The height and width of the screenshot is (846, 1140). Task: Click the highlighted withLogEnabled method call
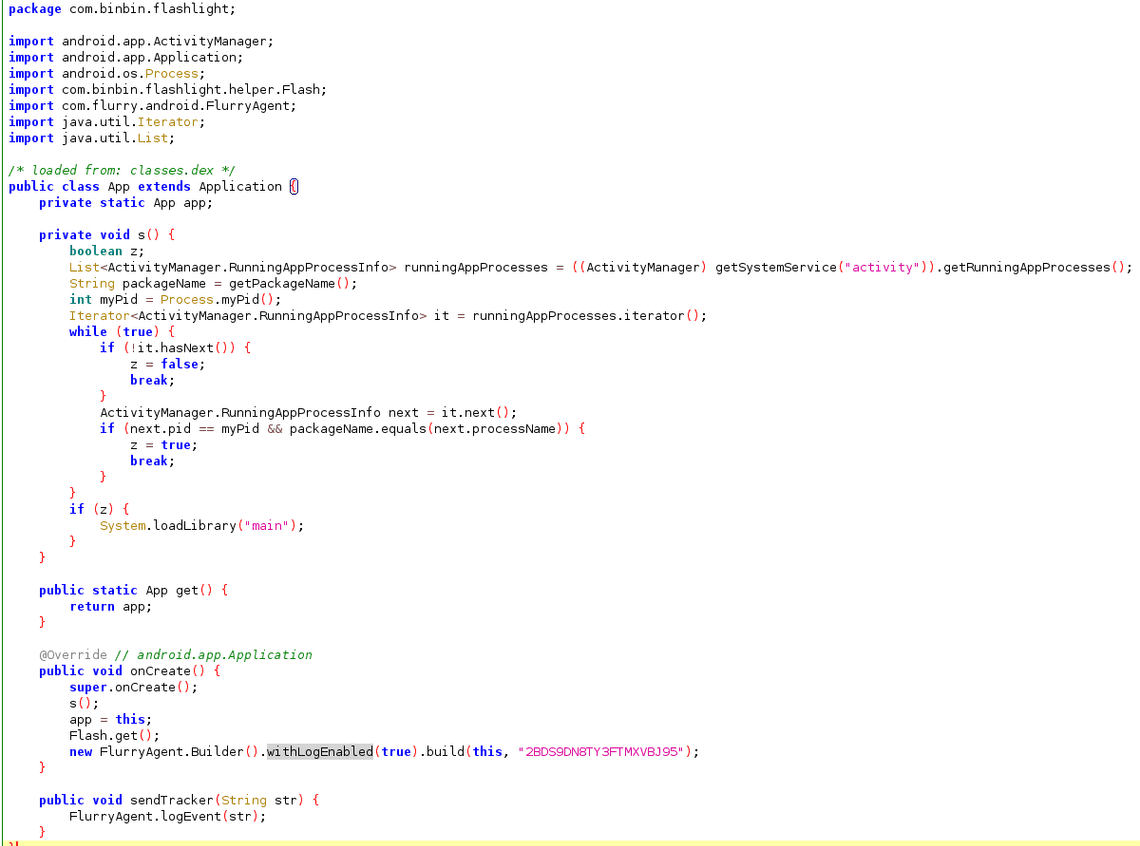320,751
